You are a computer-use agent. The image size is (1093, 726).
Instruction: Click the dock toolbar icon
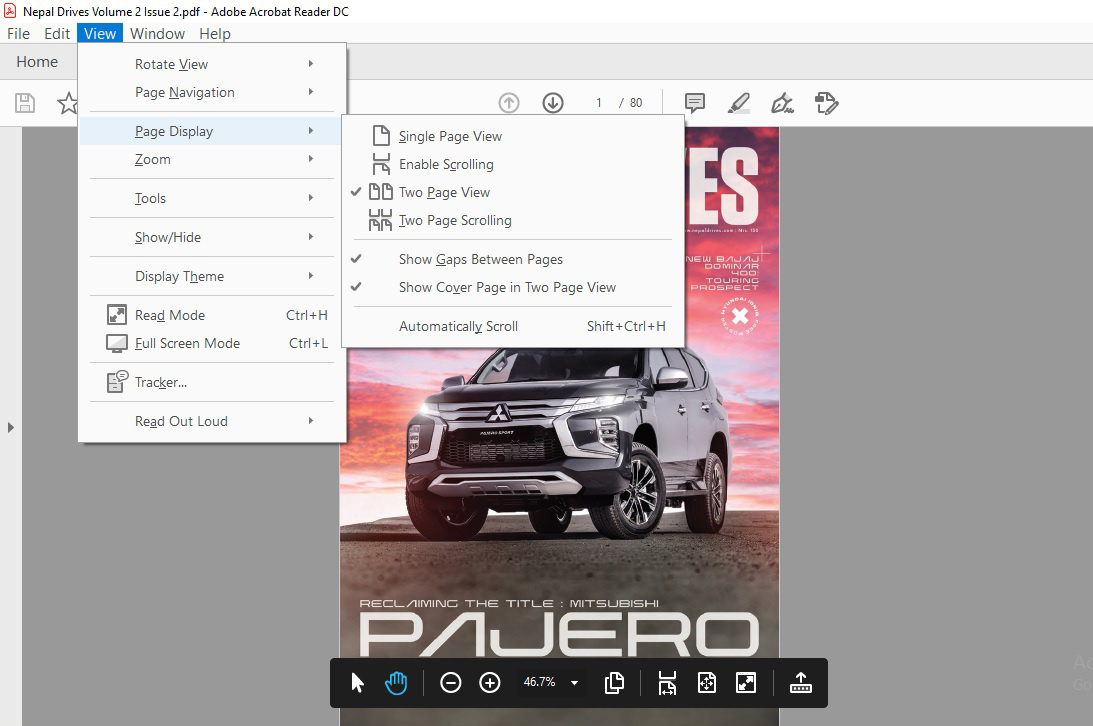coord(801,683)
